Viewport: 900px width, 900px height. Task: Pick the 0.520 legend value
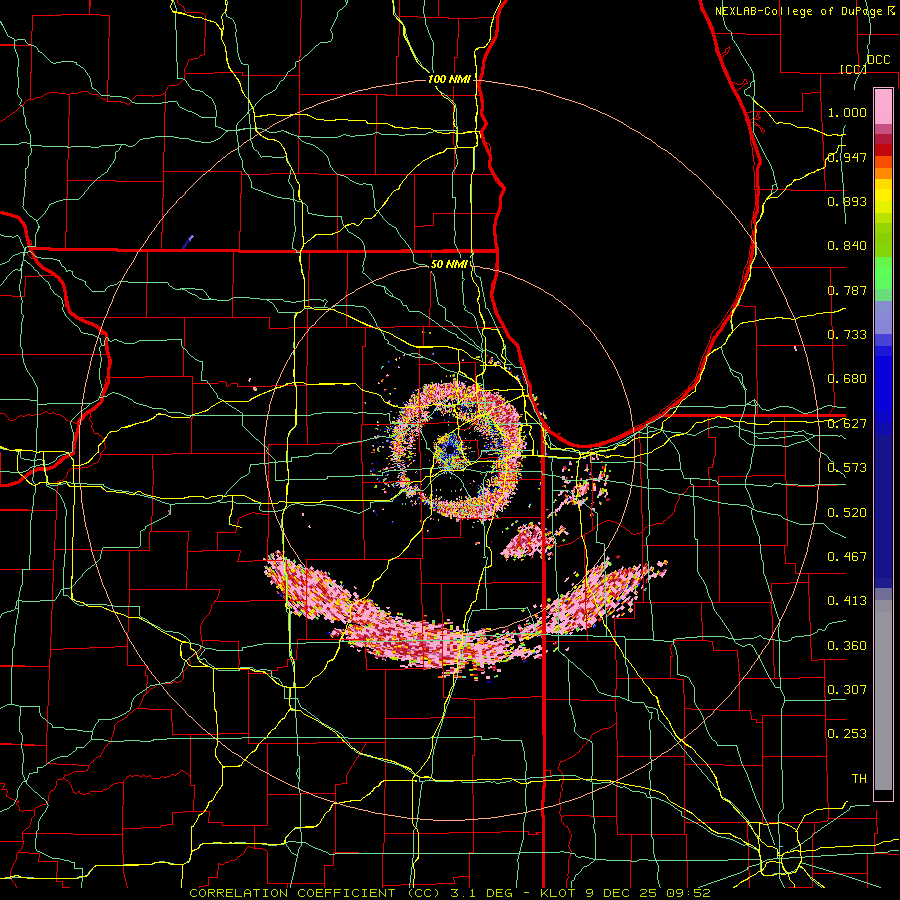tap(847, 513)
